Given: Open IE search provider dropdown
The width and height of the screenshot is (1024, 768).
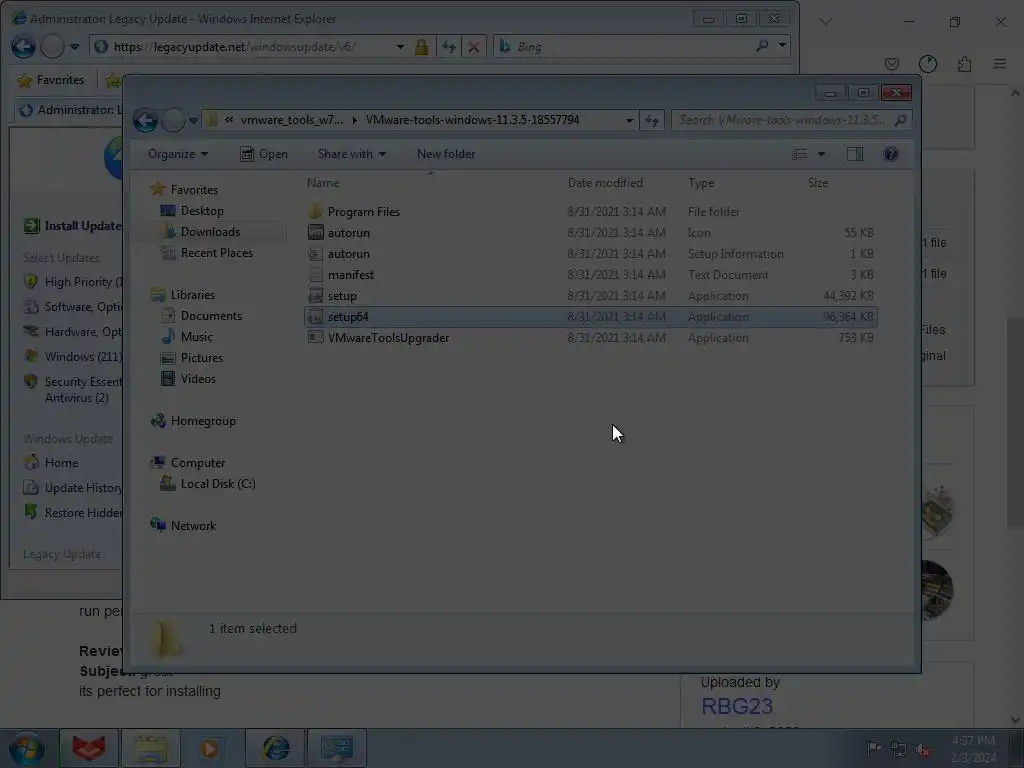Looking at the screenshot, I should (x=782, y=46).
